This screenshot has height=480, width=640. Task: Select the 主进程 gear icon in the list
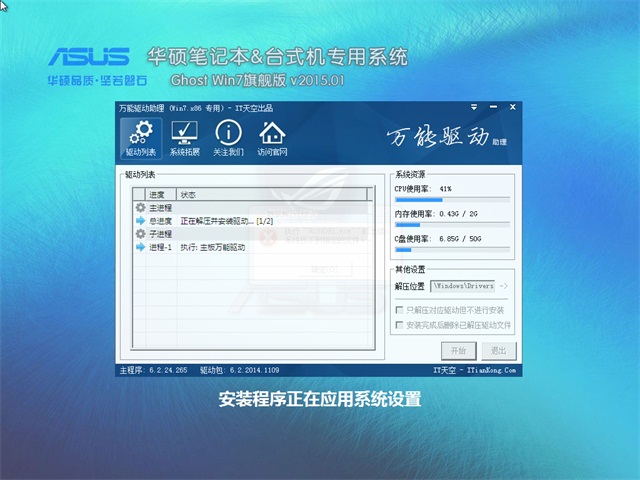pyautogui.click(x=140, y=207)
